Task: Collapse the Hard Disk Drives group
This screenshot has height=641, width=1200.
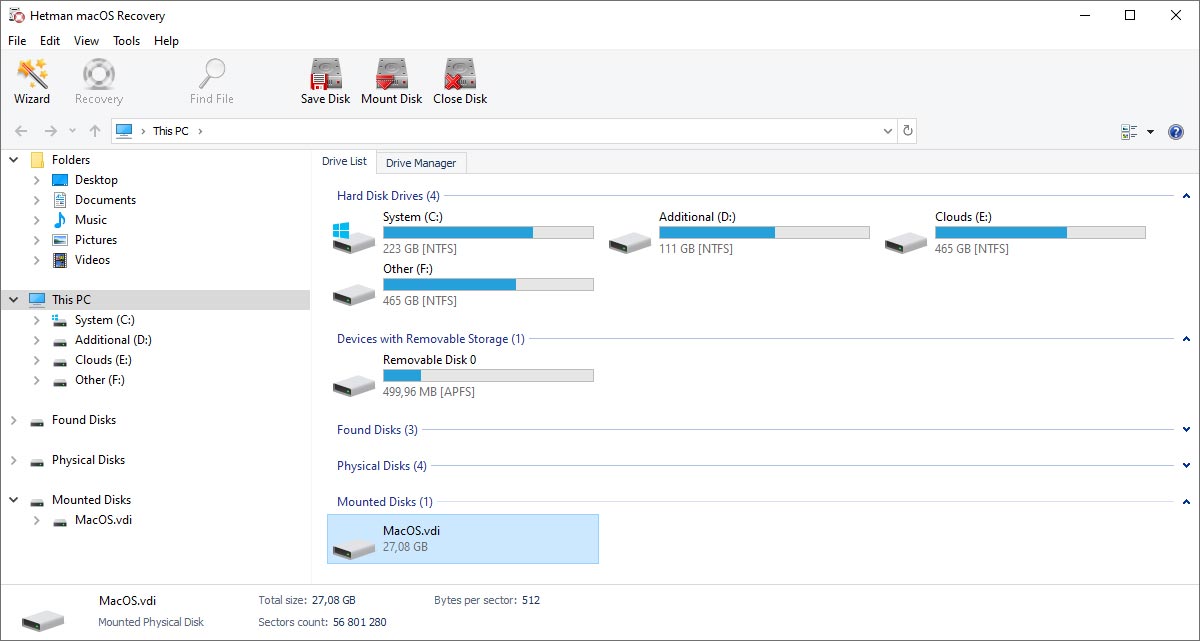Action: click(1186, 196)
